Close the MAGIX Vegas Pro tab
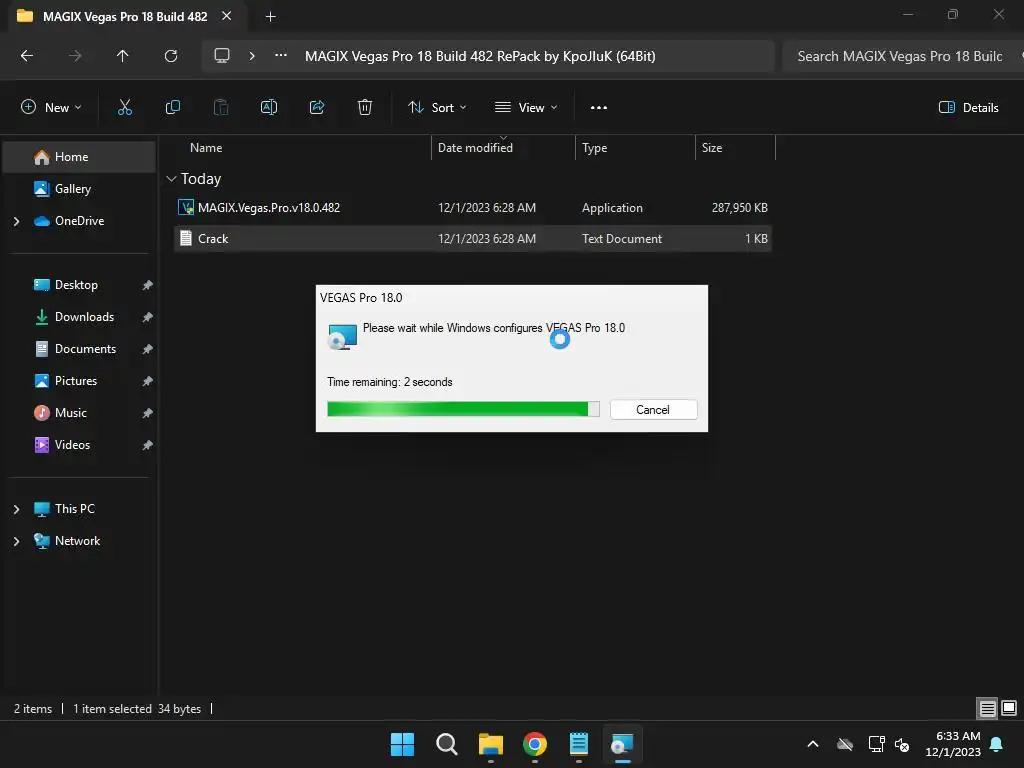This screenshot has height=768, width=1024. pos(227,16)
